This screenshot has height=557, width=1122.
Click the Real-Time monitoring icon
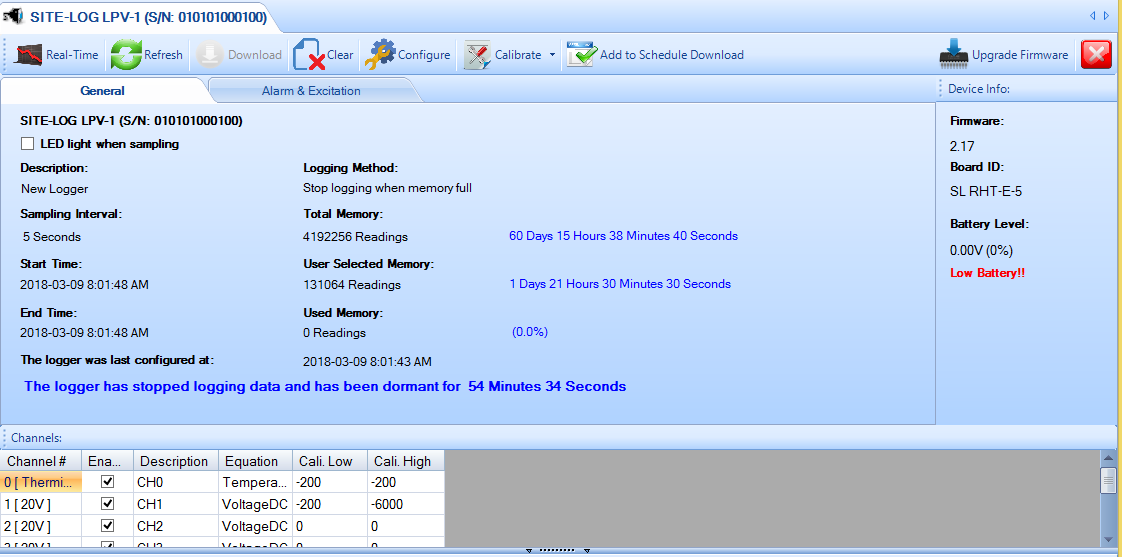pyautogui.click(x=27, y=55)
